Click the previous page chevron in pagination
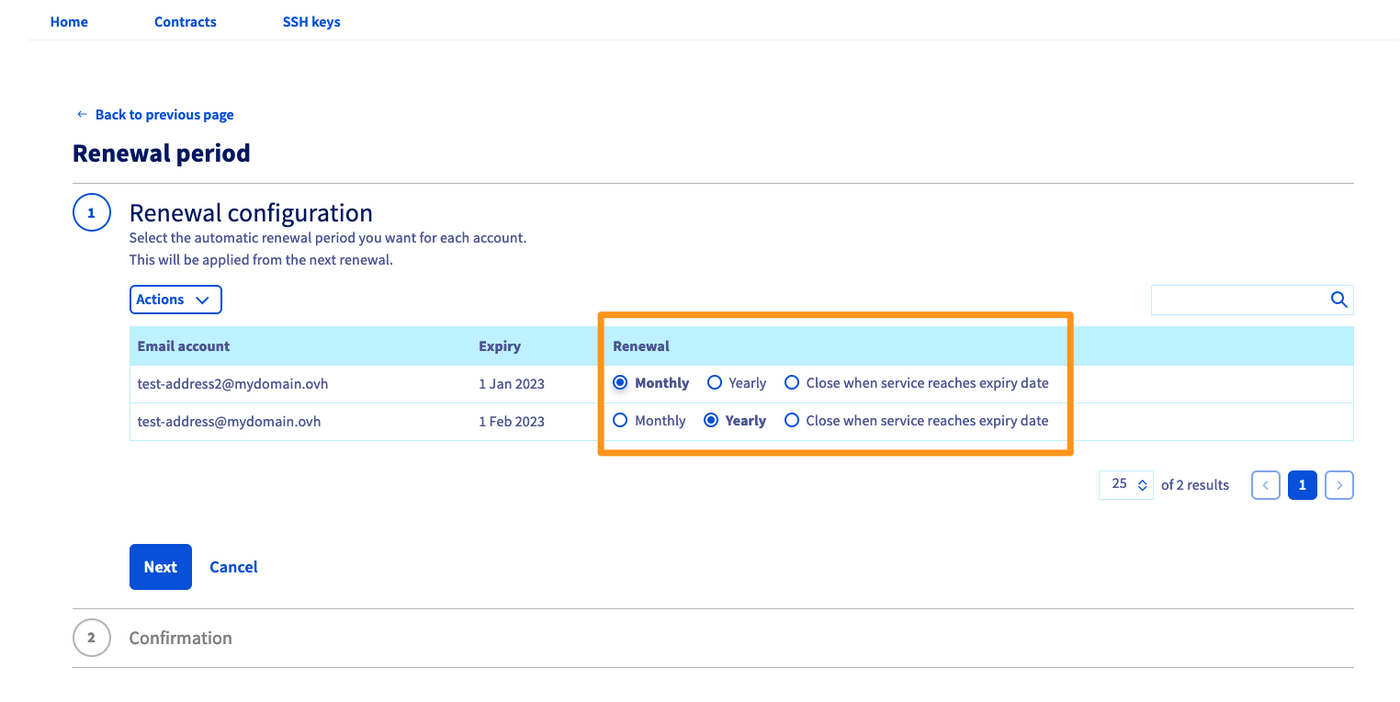Image resolution: width=1400 pixels, height=702 pixels. 1265,484
